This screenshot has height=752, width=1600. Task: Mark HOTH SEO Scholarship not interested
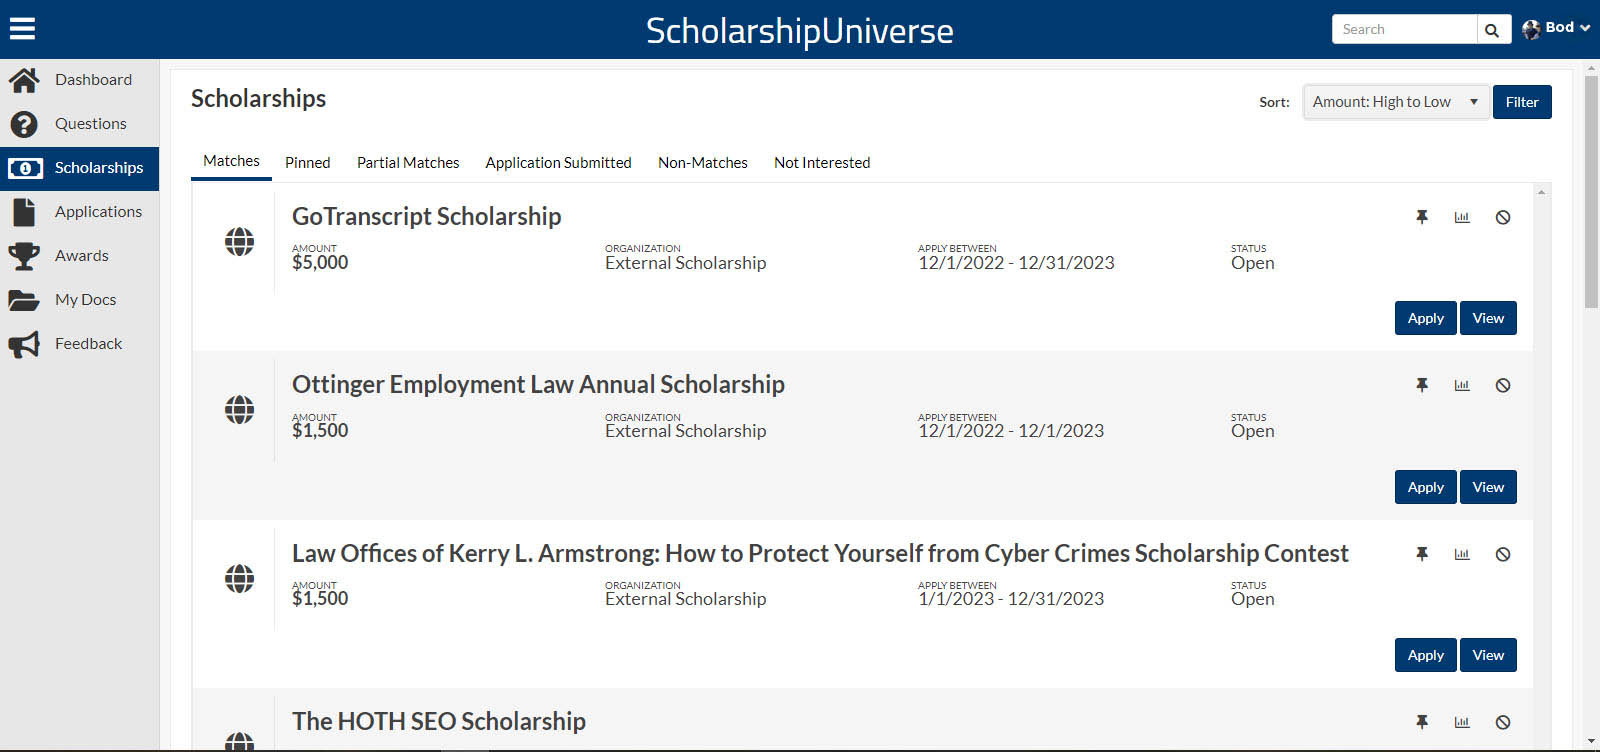(1503, 722)
